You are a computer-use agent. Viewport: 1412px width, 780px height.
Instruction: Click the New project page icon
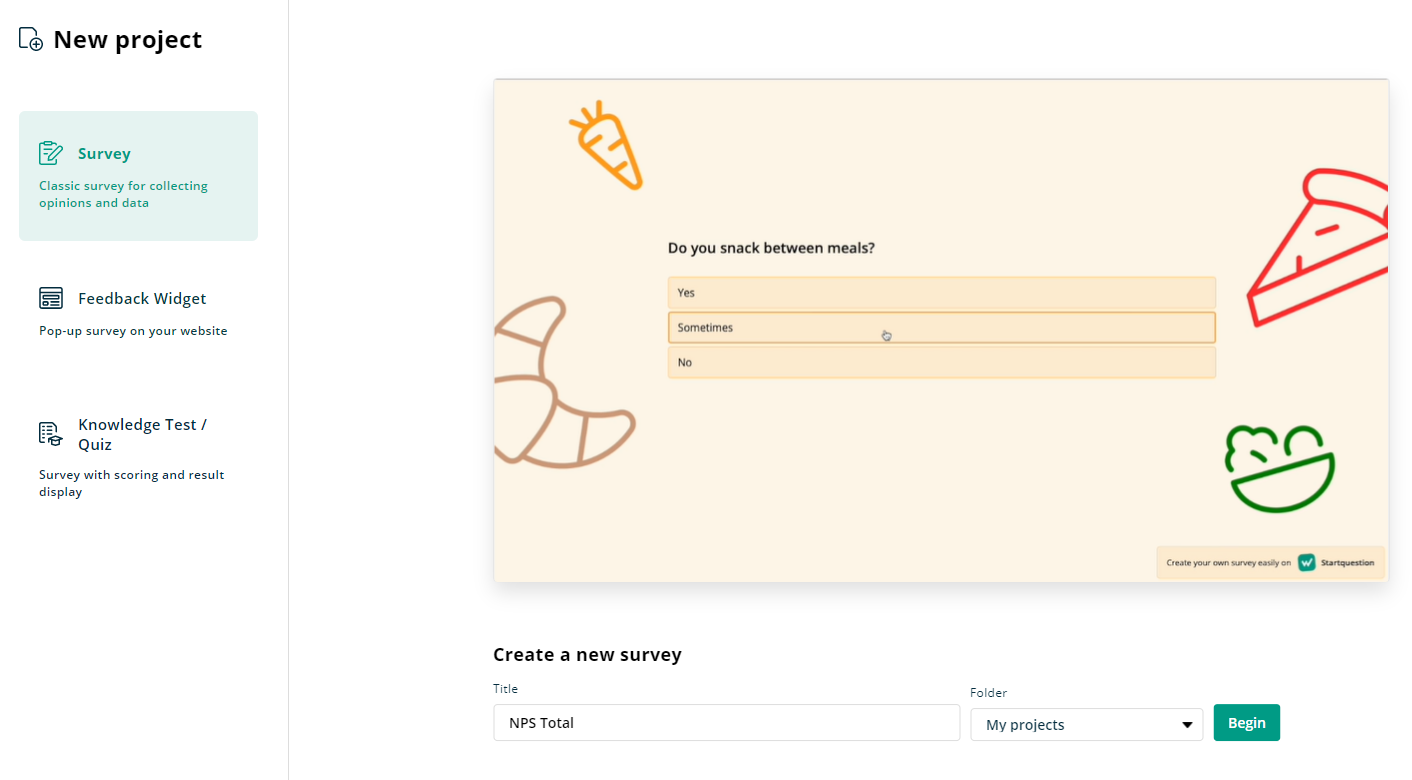coord(31,39)
